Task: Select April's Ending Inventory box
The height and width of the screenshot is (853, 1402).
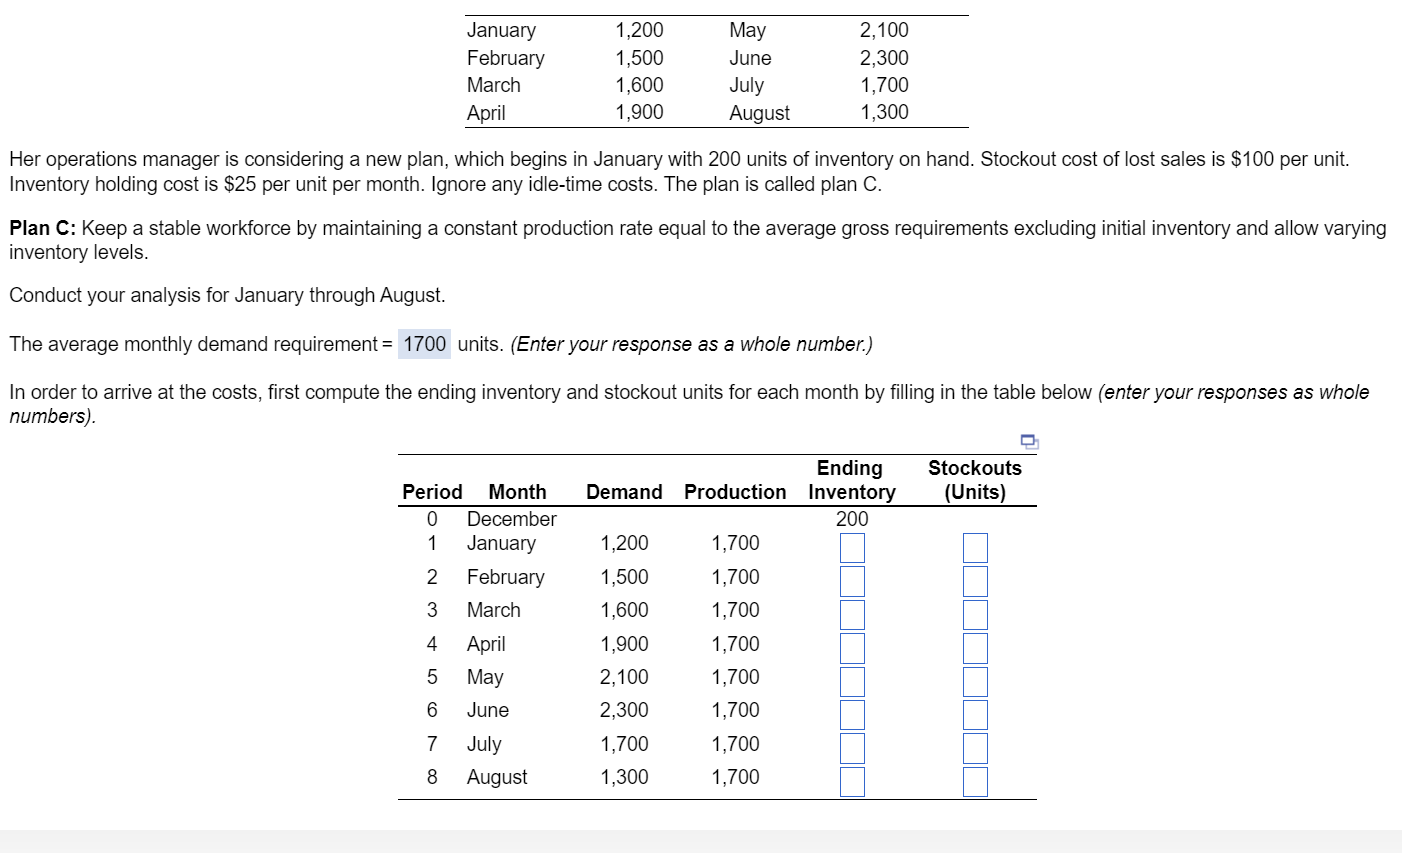Action: 851,647
